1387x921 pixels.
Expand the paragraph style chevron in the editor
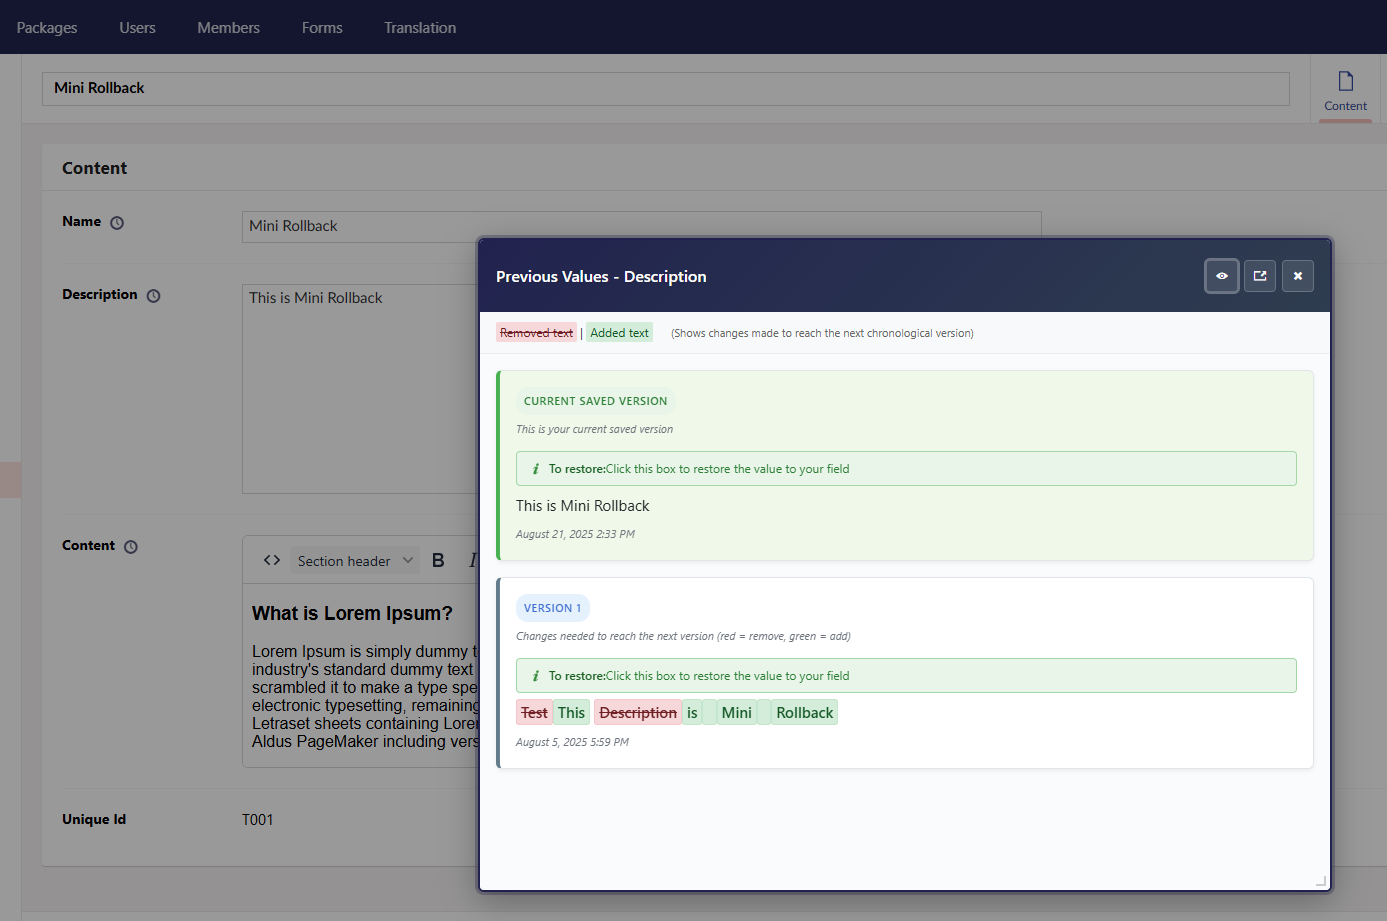[x=407, y=560]
